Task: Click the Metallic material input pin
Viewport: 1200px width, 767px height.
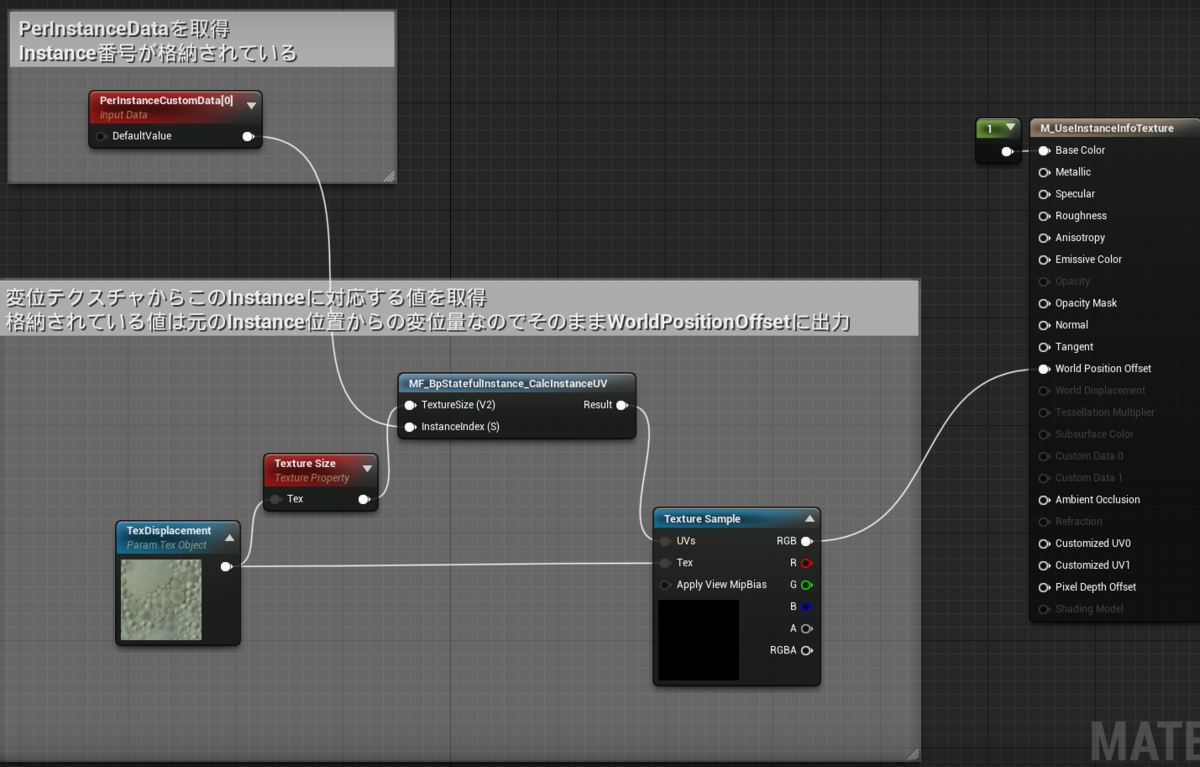Action: click(x=1044, y=173)
